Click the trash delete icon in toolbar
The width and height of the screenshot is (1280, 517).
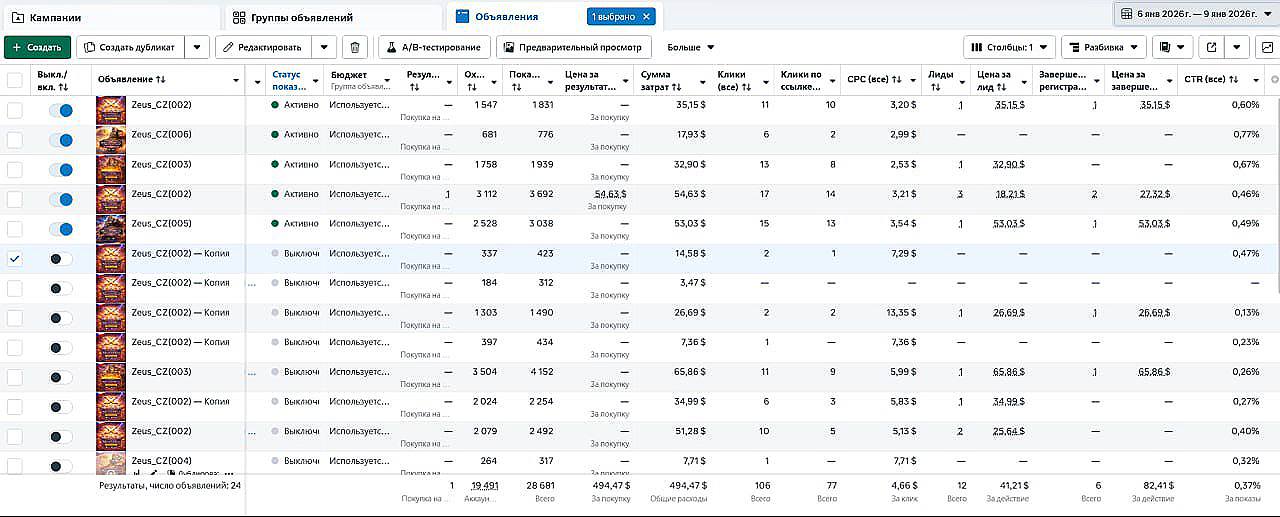[355, 47]
